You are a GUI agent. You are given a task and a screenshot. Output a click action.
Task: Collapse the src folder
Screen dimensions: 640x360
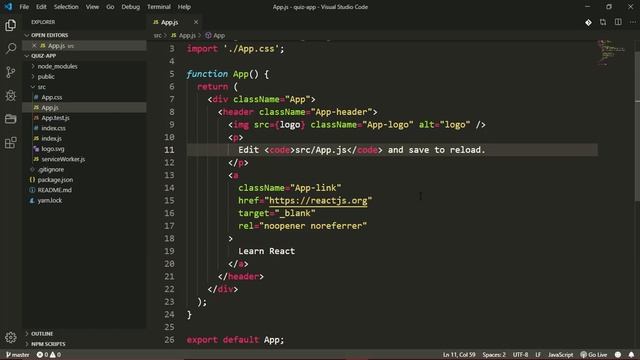pos(41,87)
